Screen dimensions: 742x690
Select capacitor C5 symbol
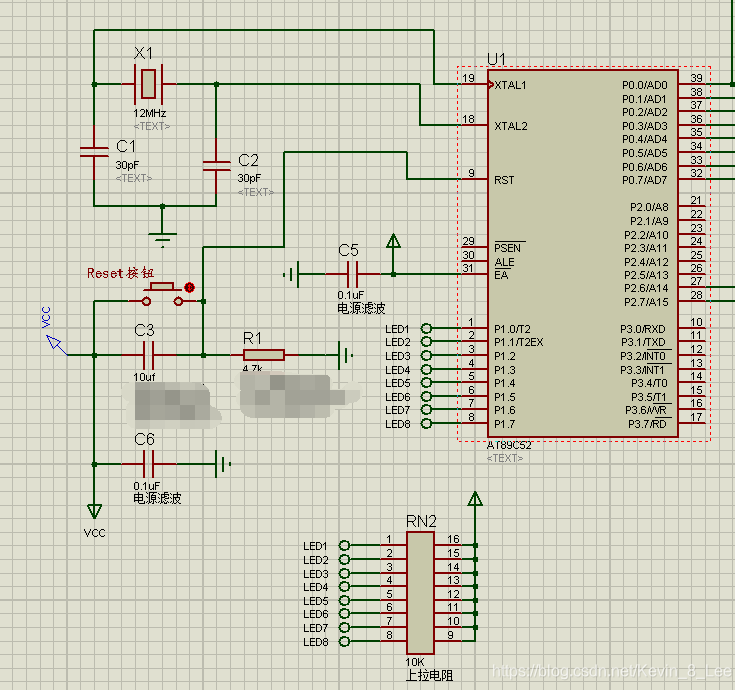click(x=352, y=274)
